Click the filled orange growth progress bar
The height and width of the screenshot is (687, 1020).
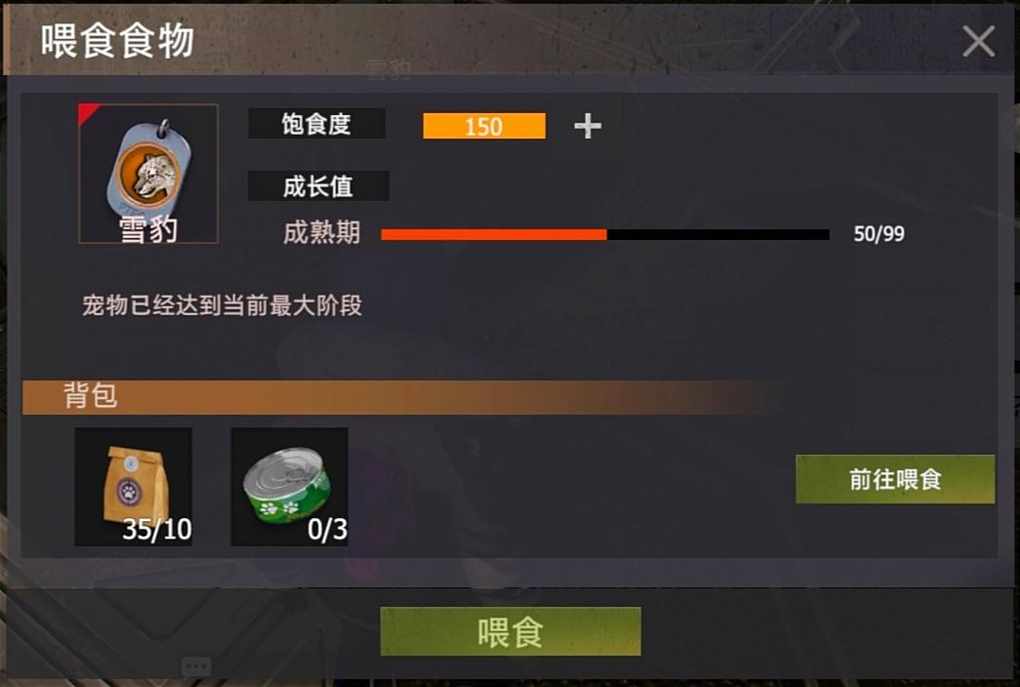(x=494, y=234)
